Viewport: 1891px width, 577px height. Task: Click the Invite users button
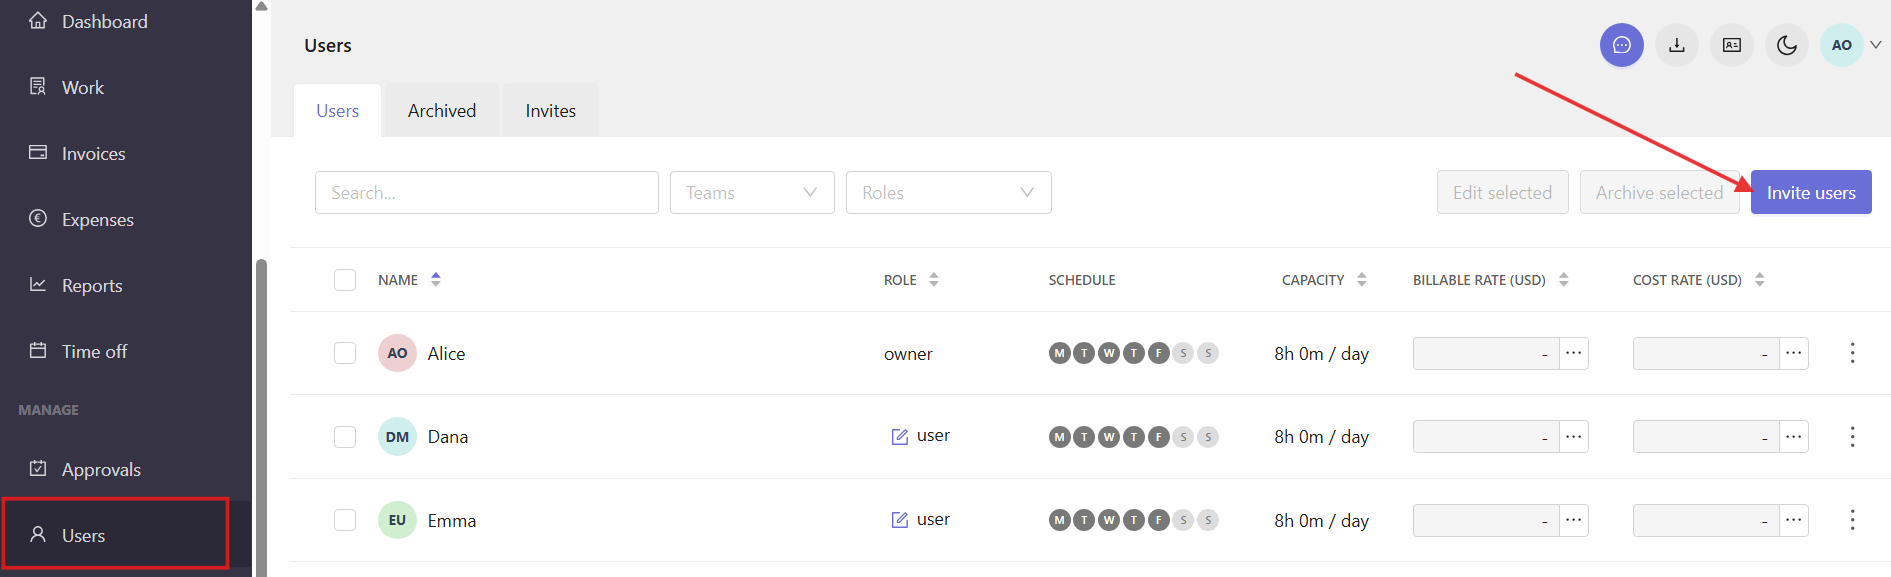click(1811, 192)
